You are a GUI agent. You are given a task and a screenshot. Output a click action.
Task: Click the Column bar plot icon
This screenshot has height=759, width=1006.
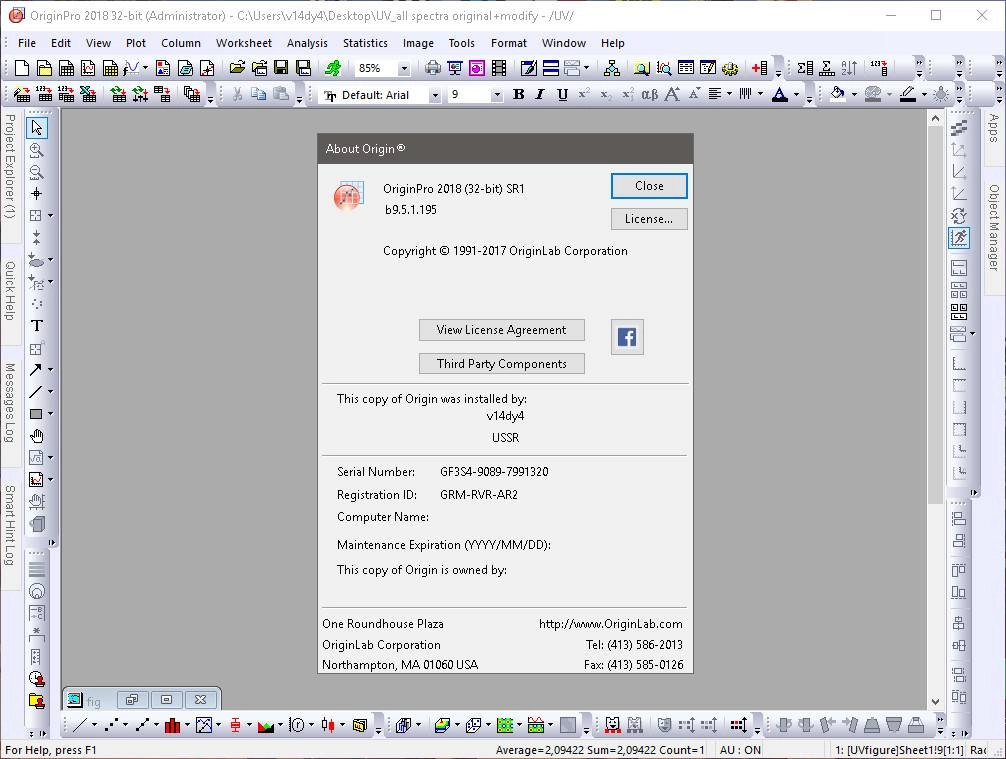click(x=173, y=725)
